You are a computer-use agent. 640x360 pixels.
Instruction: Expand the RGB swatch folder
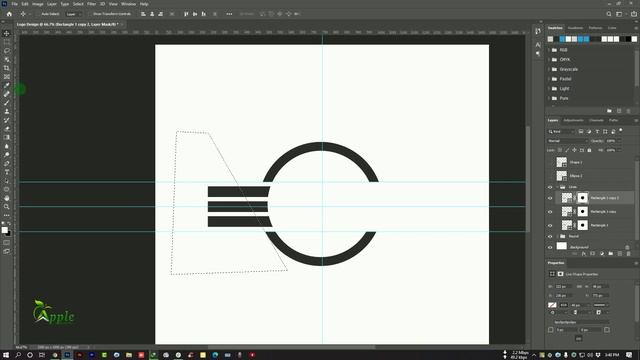click(549, 50)
